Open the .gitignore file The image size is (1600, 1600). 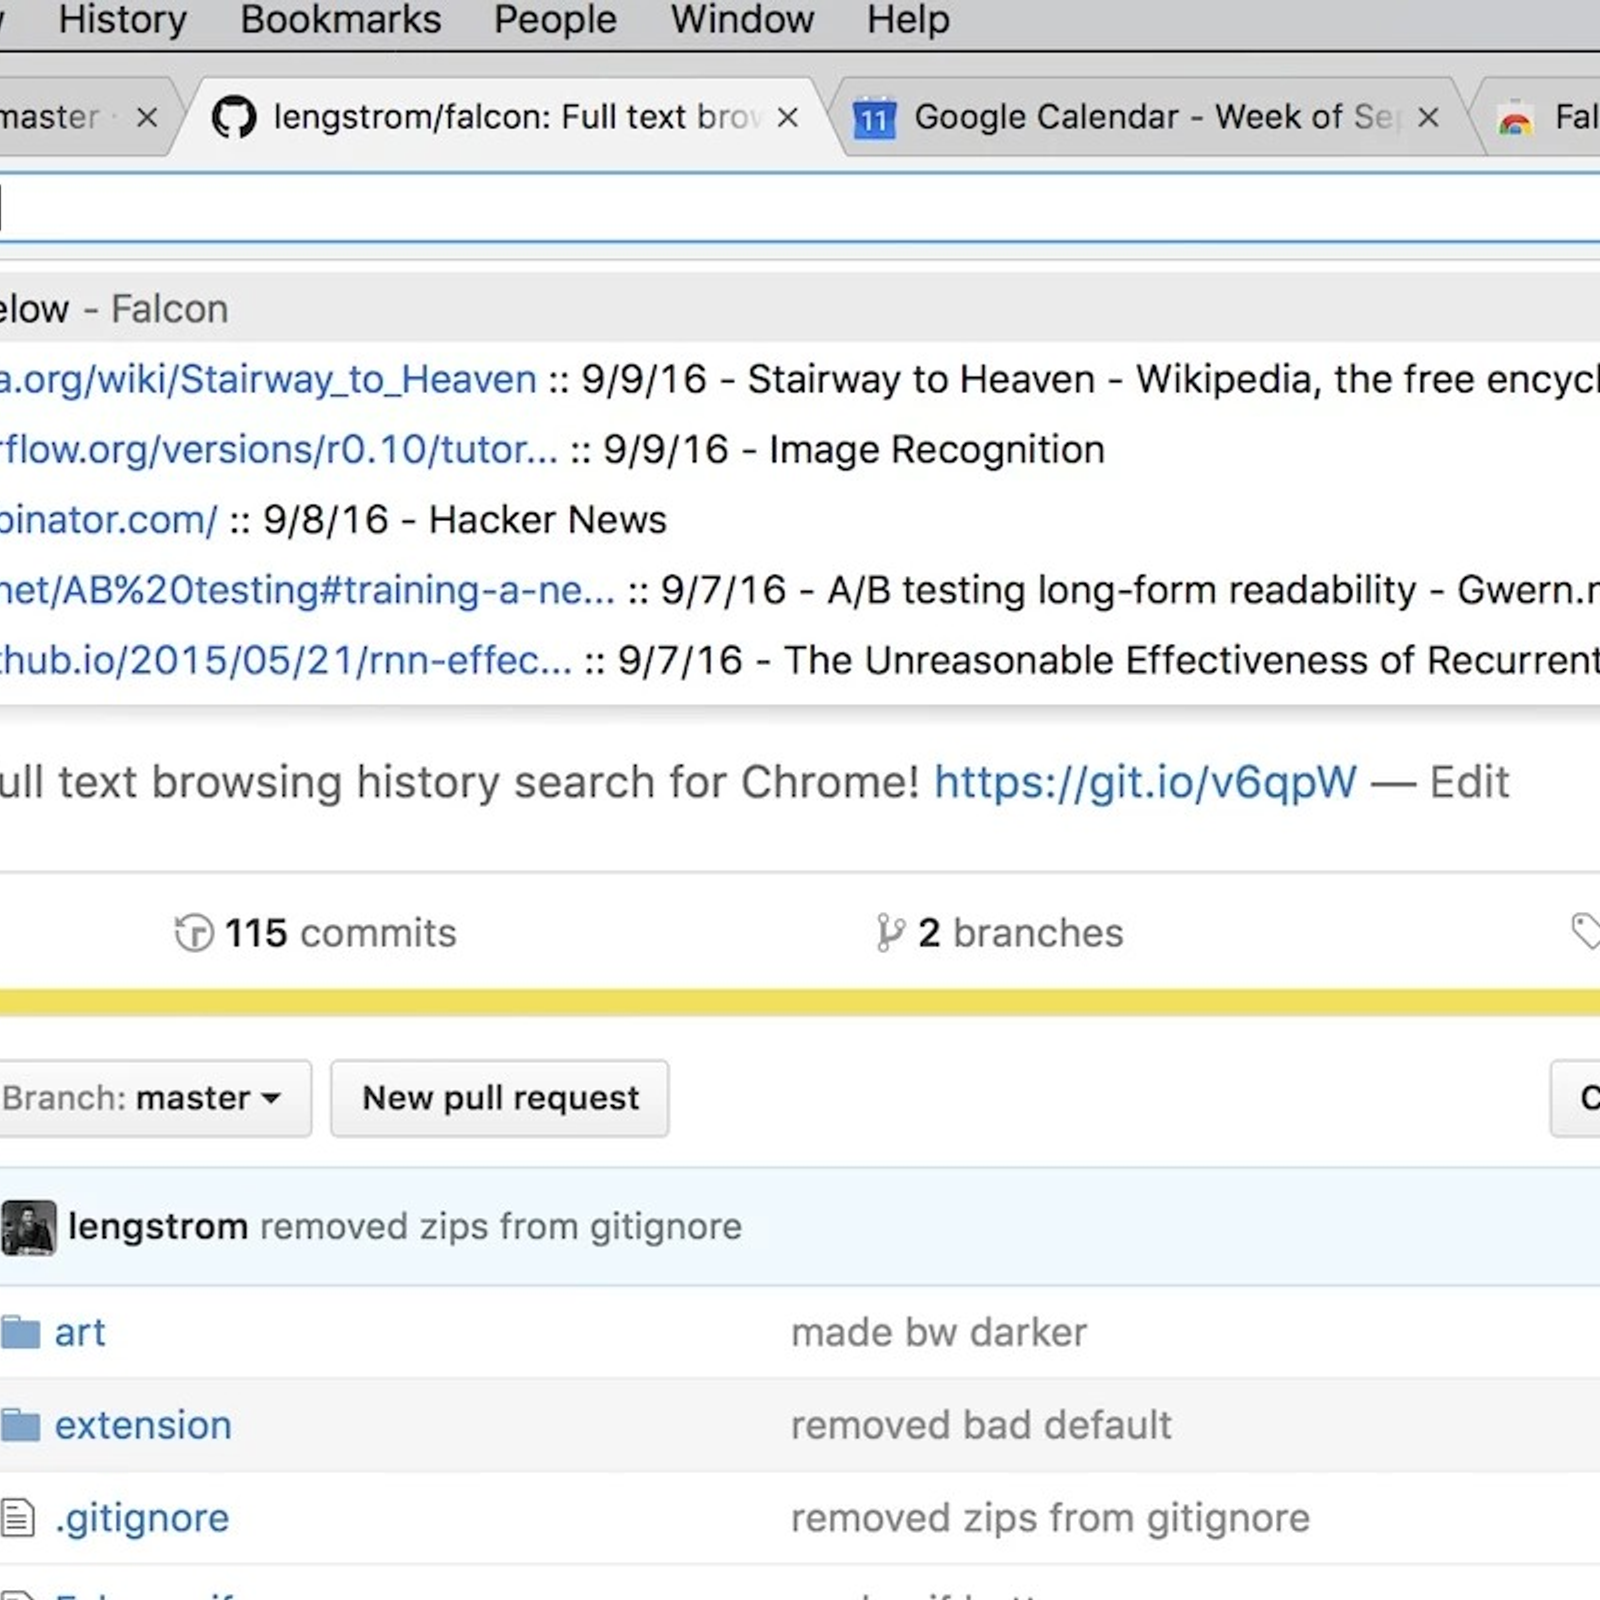coord(142,1519)
